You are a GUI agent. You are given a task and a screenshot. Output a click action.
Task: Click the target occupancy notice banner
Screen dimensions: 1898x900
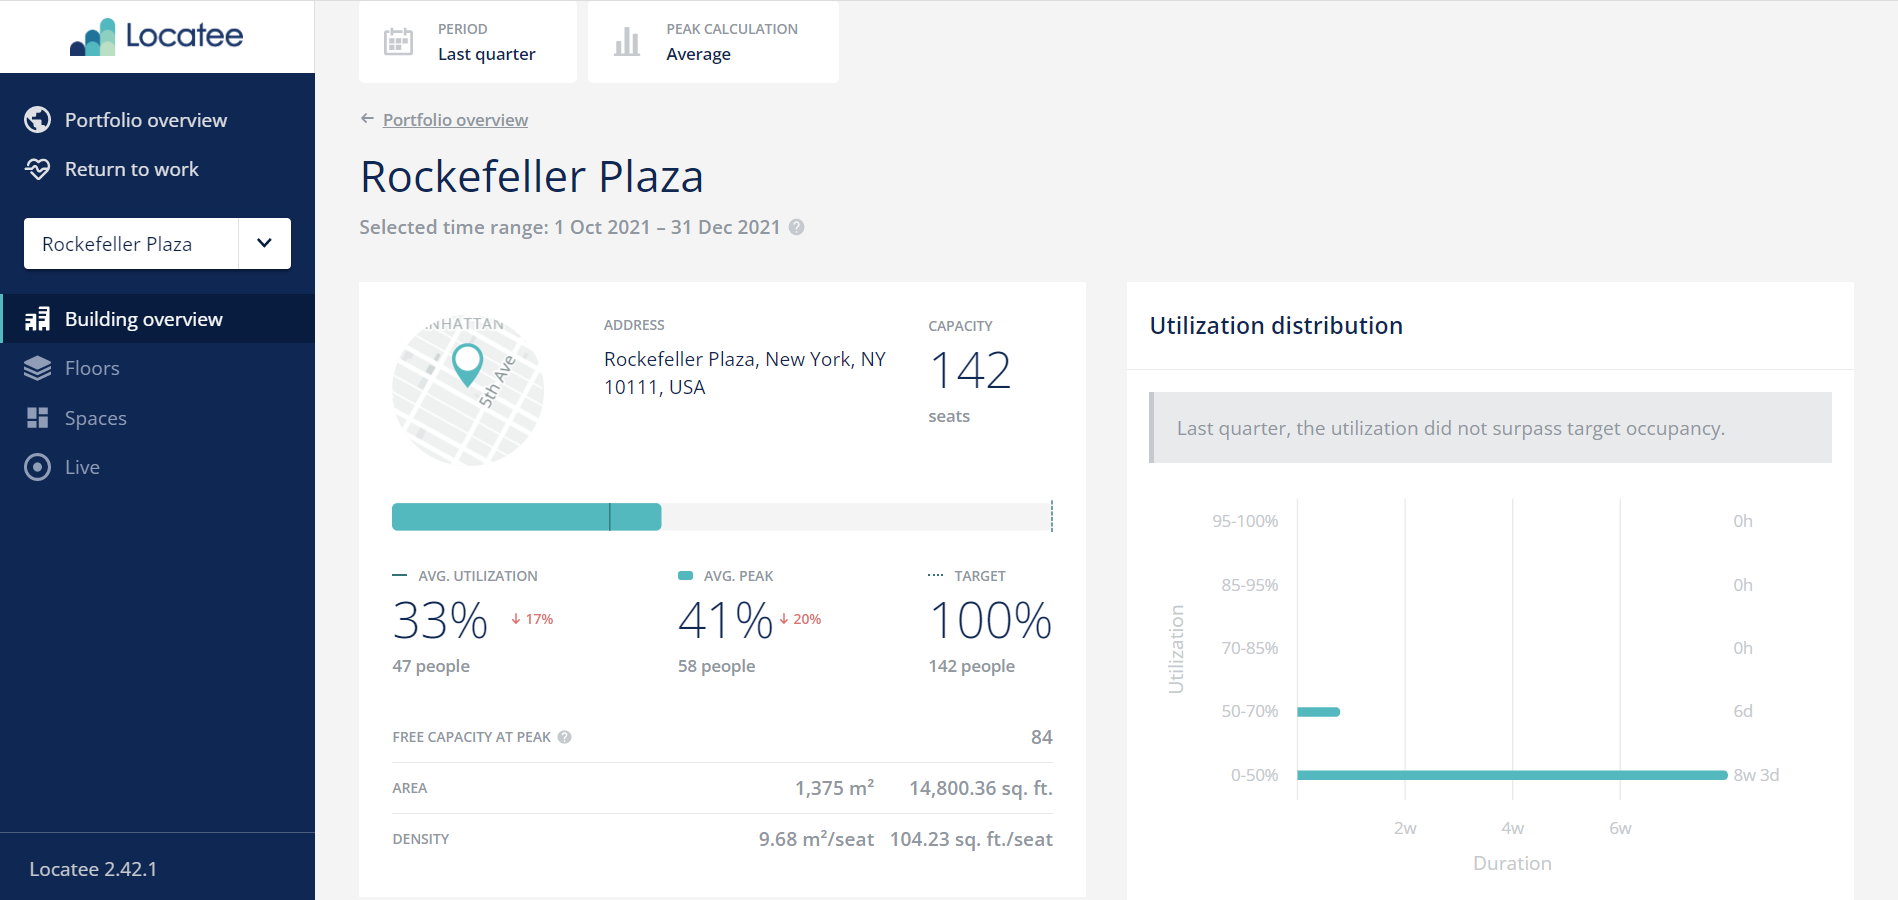pyautogui.click(x=1490, y=428)
